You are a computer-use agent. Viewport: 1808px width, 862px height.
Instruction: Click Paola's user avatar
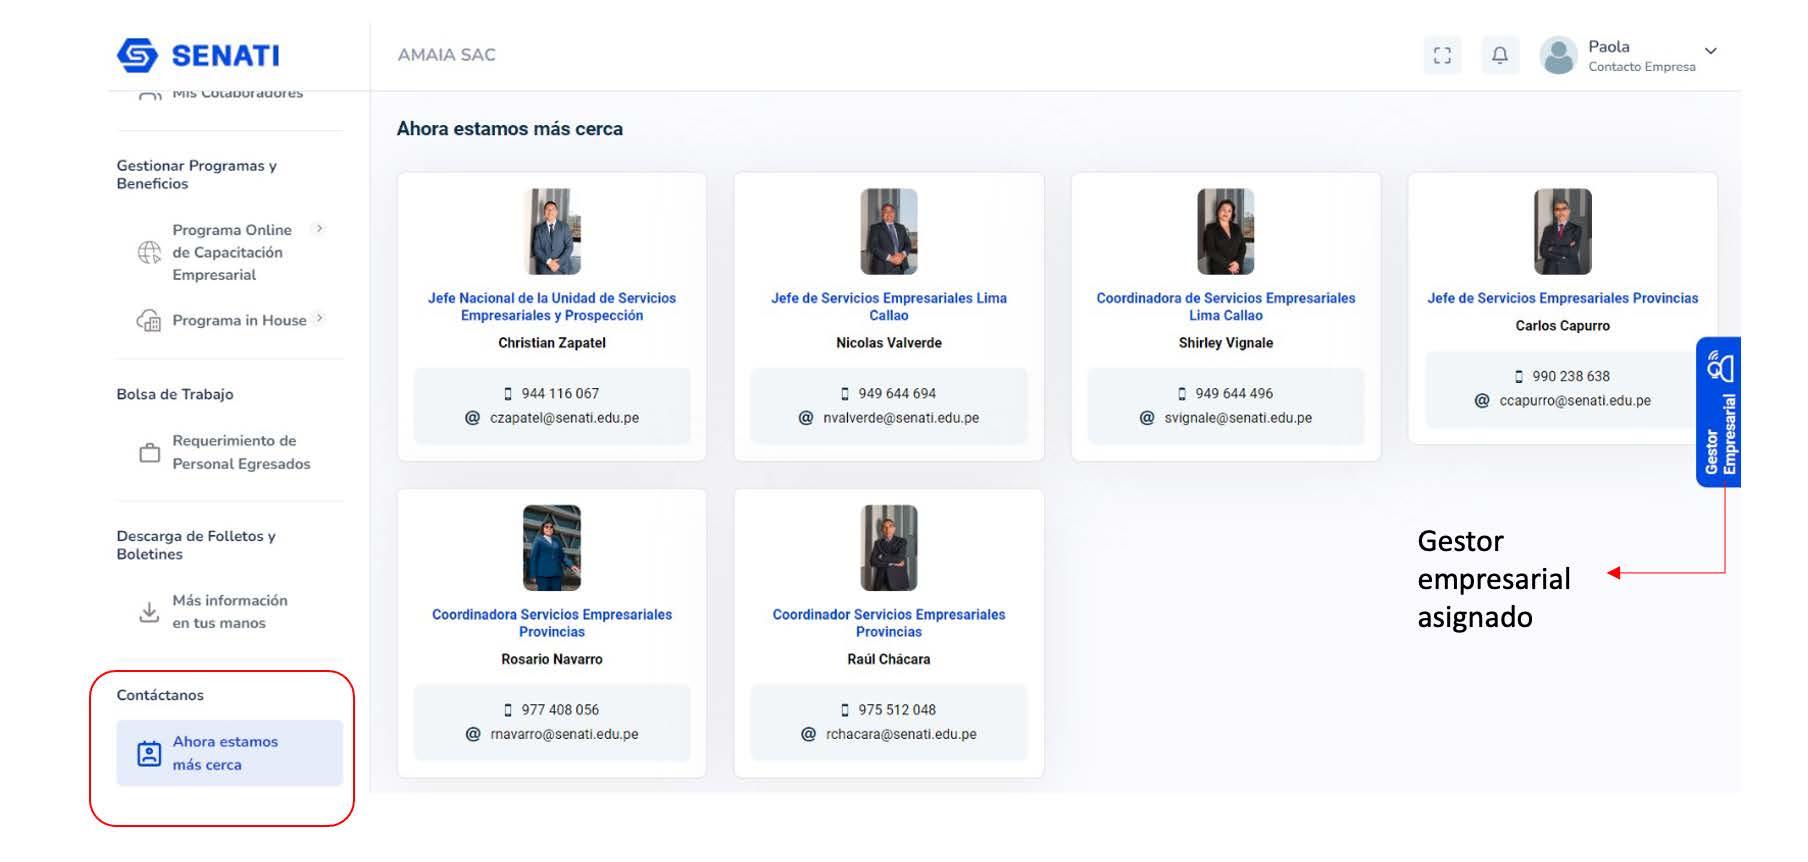click(1558, 55)
